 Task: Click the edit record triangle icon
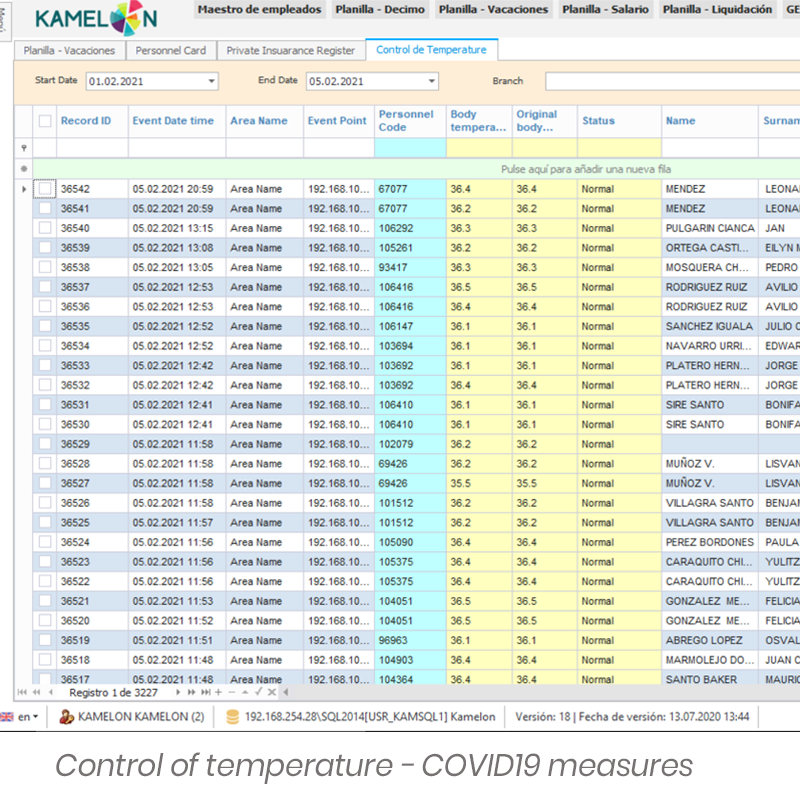pyautogui.click(x=245, y=692)
